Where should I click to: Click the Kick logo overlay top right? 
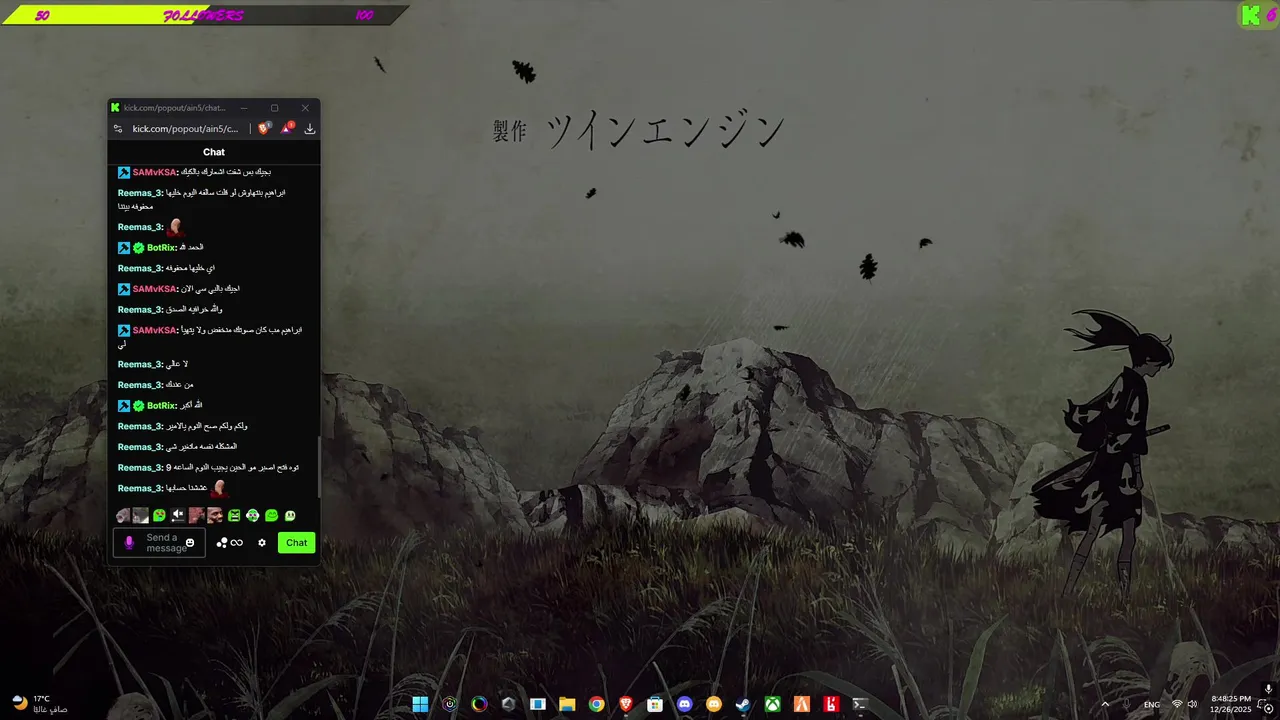click(x=1251, y=15)
